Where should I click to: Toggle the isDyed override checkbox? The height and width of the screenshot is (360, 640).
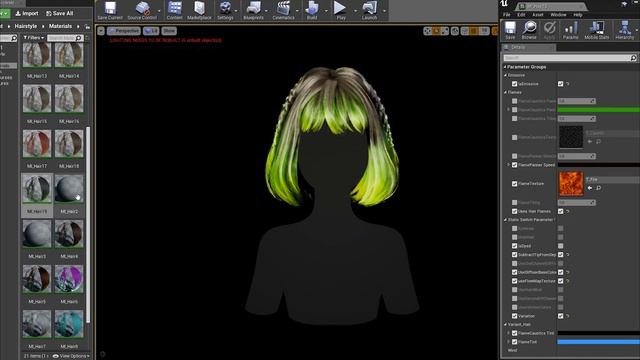(514, 246)
